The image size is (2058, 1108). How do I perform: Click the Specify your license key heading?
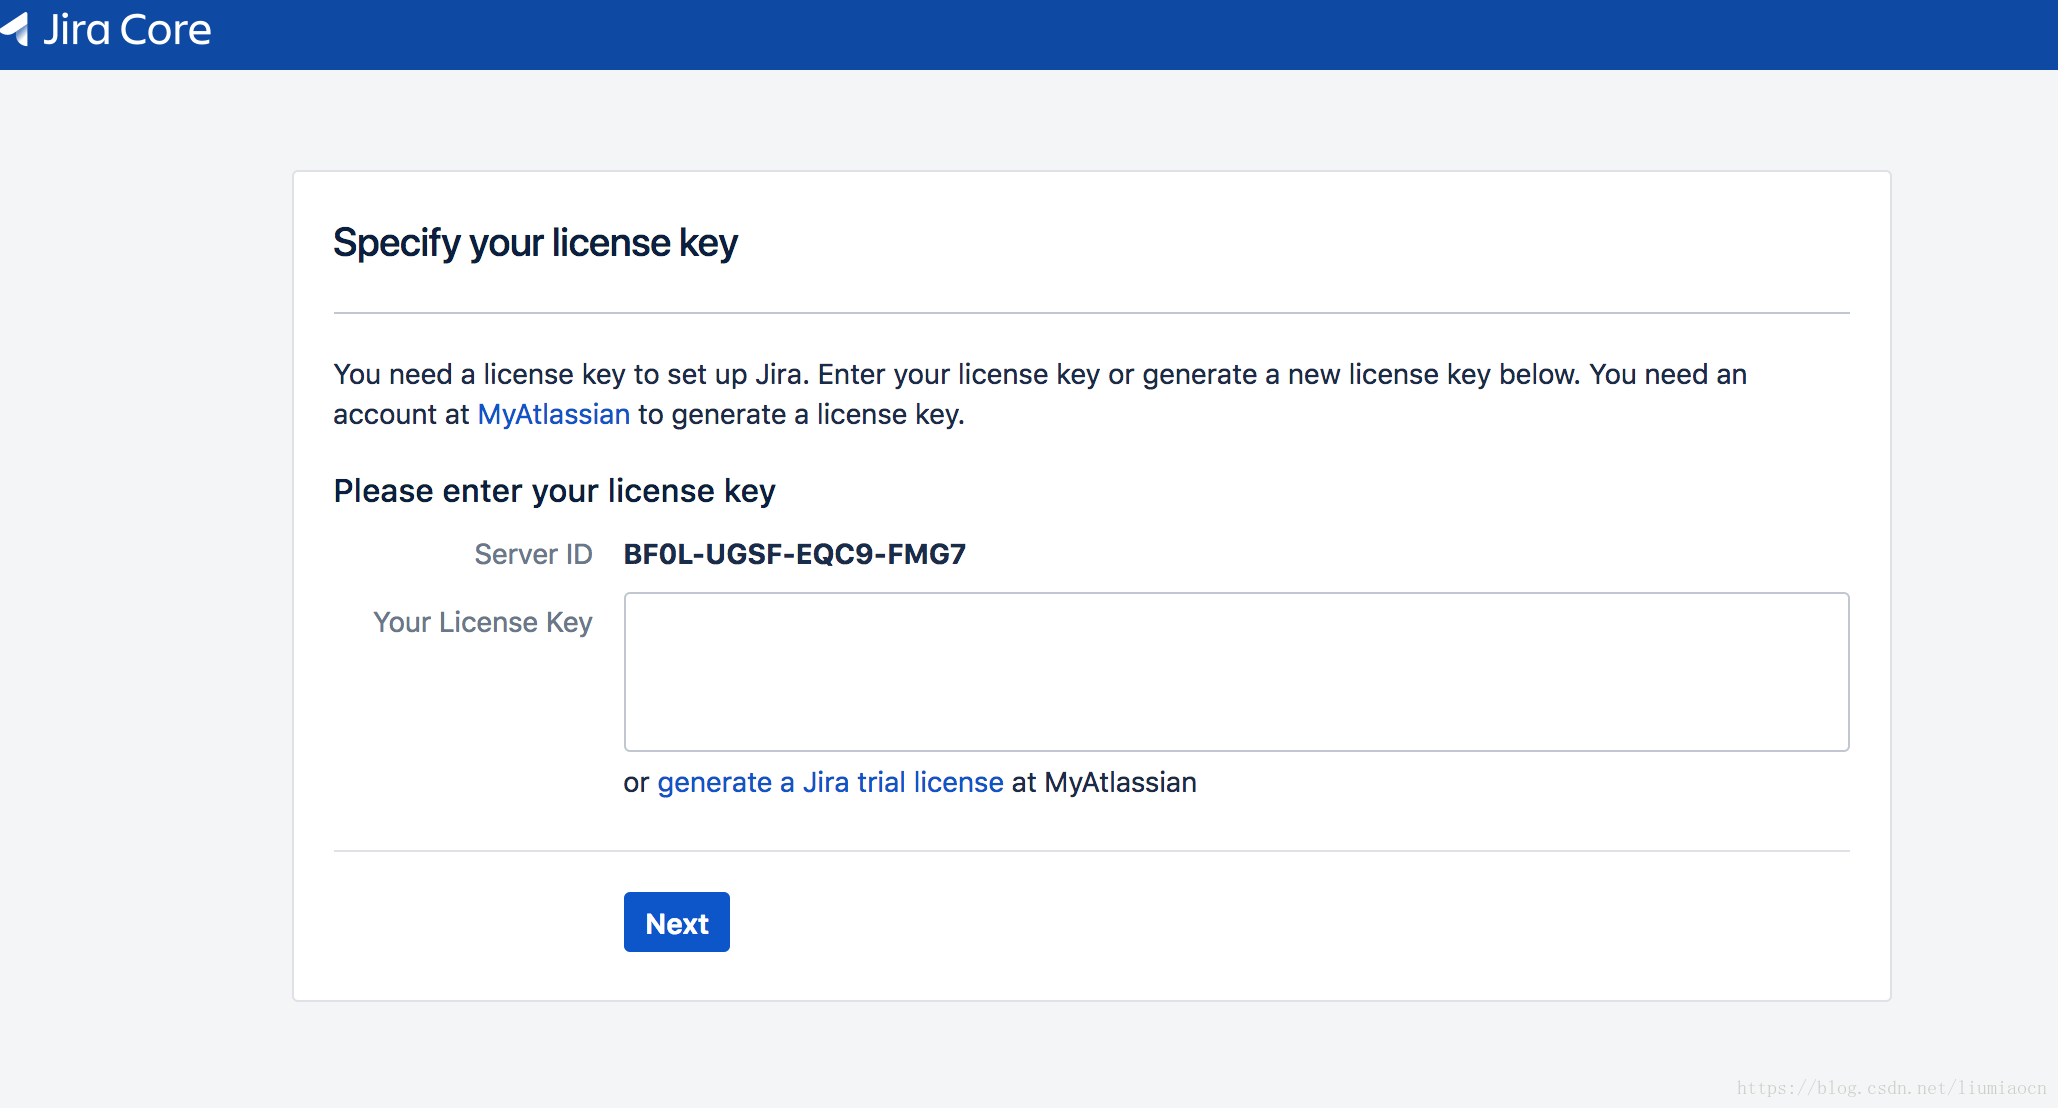pyautogui.click(x=535, y=243)
